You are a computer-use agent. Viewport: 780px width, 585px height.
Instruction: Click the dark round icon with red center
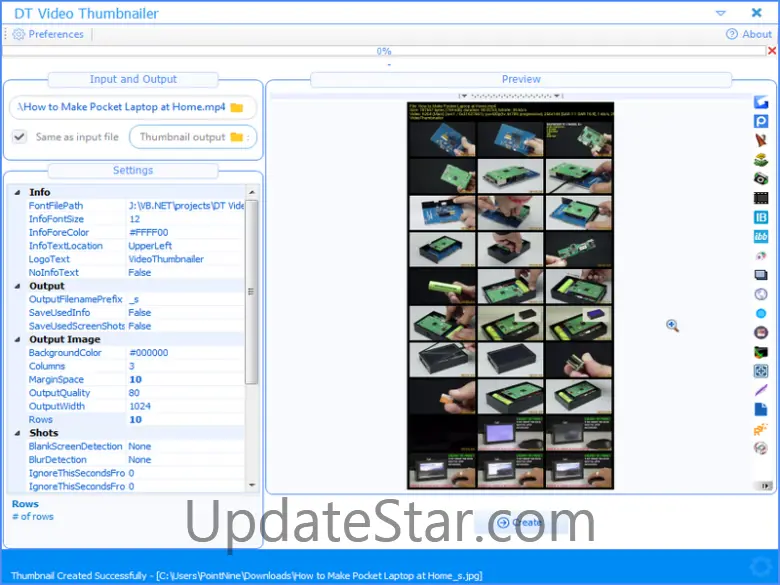pyautogui.click(x=761, y=332)
